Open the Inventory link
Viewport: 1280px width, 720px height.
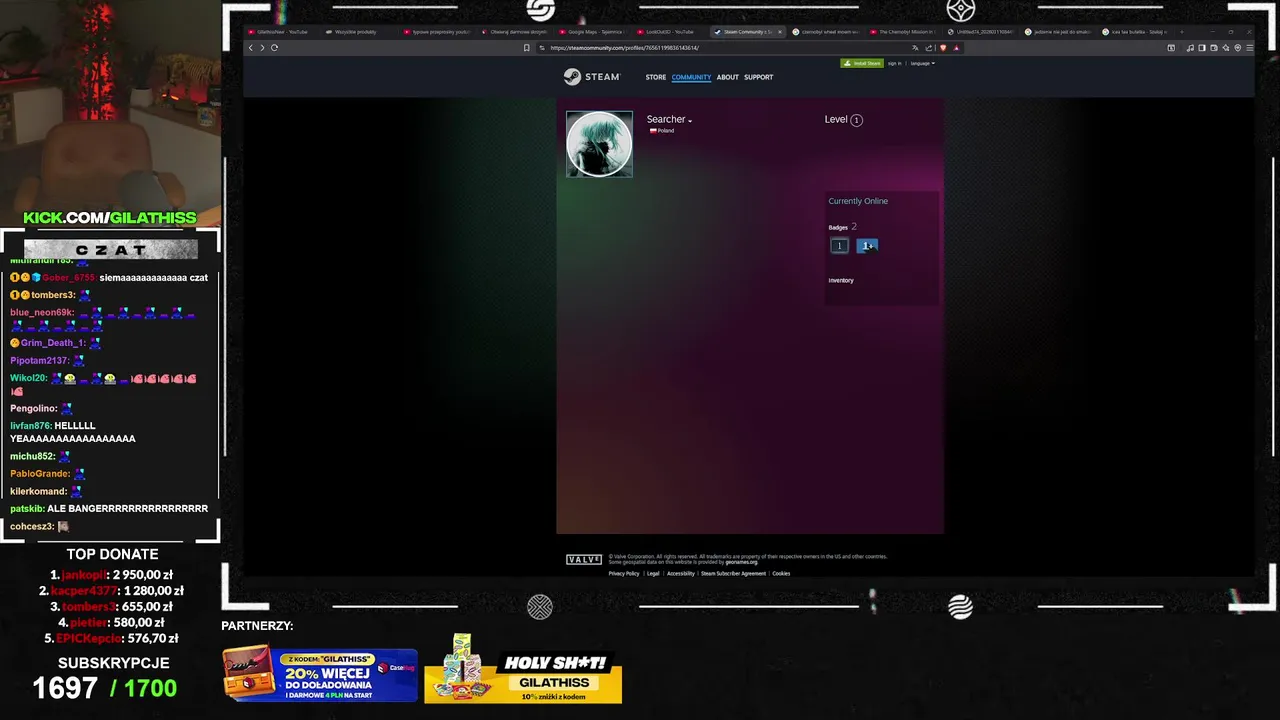click(x=841, y=280)
